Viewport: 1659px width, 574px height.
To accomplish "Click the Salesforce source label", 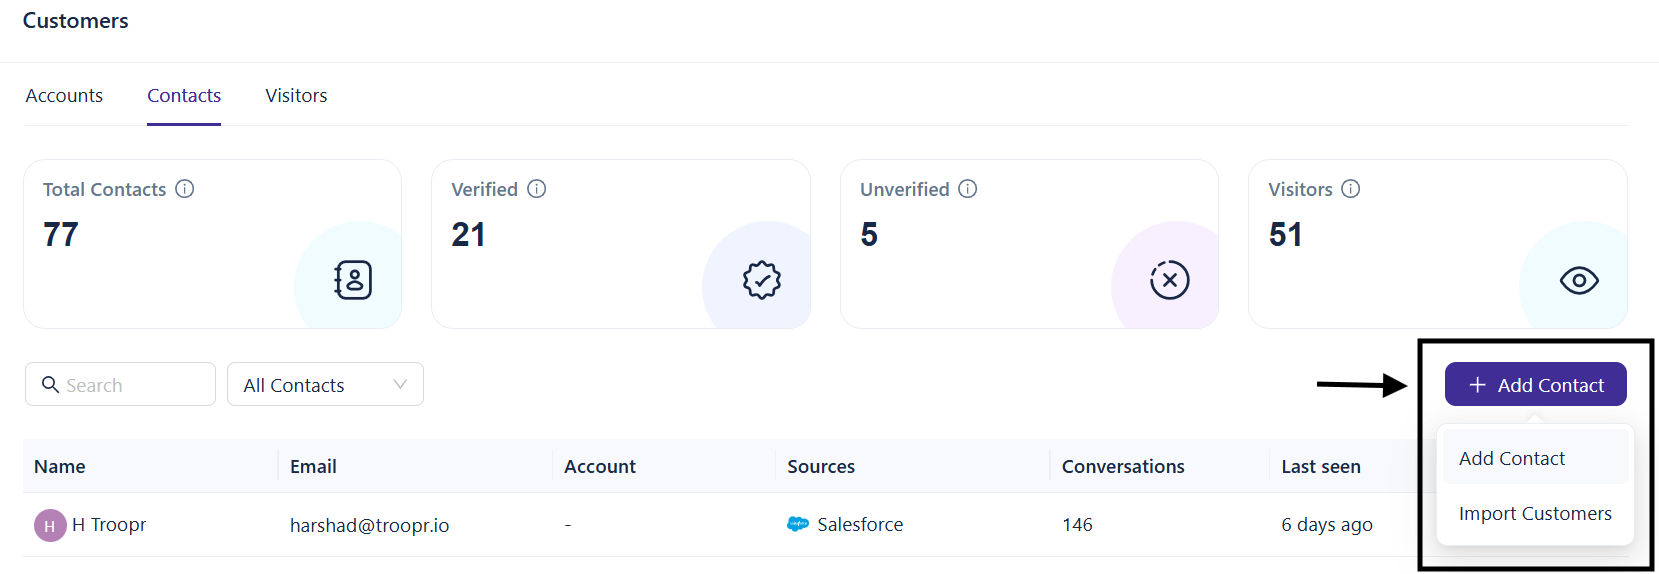I will point(860,525).
